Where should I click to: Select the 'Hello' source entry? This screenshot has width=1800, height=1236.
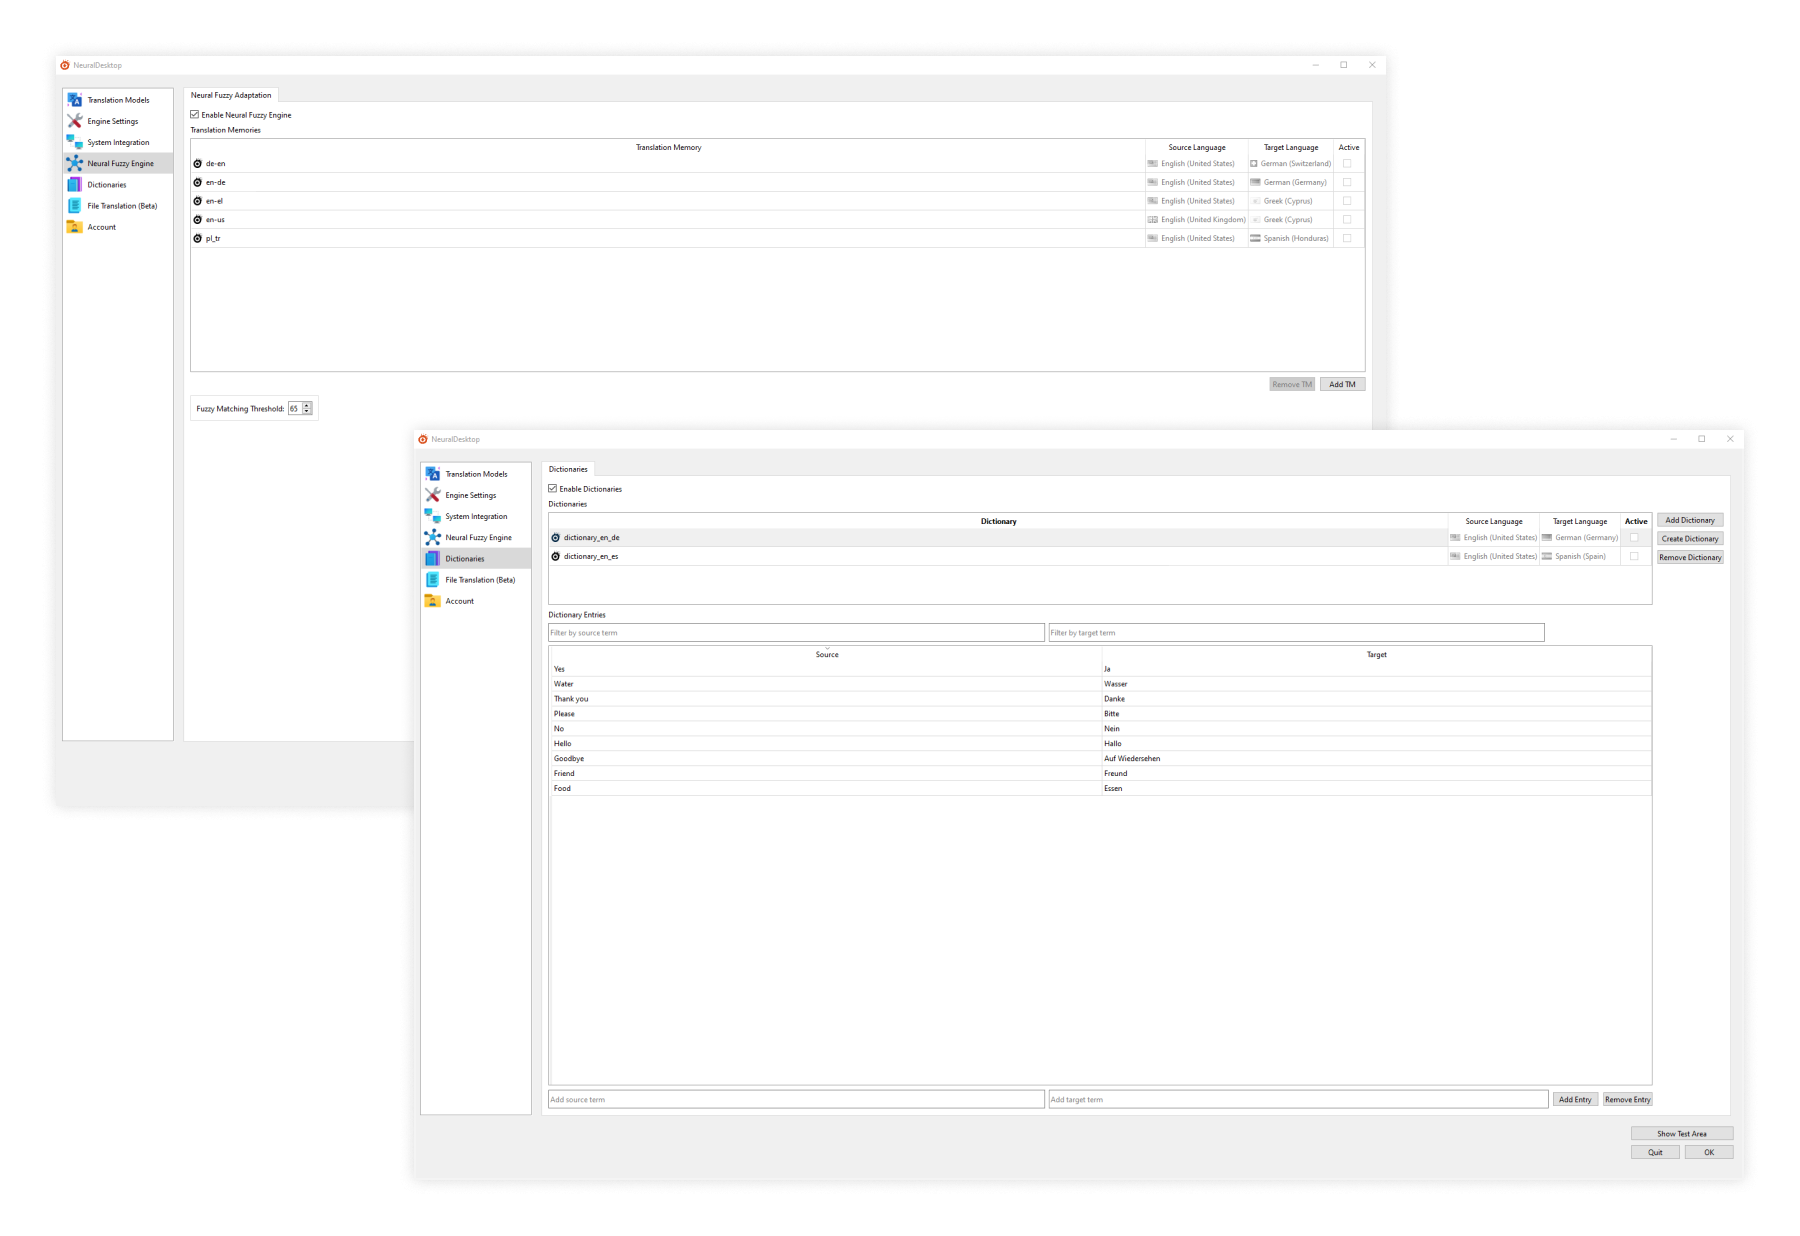pyautogui.click(x=563, y=743)
